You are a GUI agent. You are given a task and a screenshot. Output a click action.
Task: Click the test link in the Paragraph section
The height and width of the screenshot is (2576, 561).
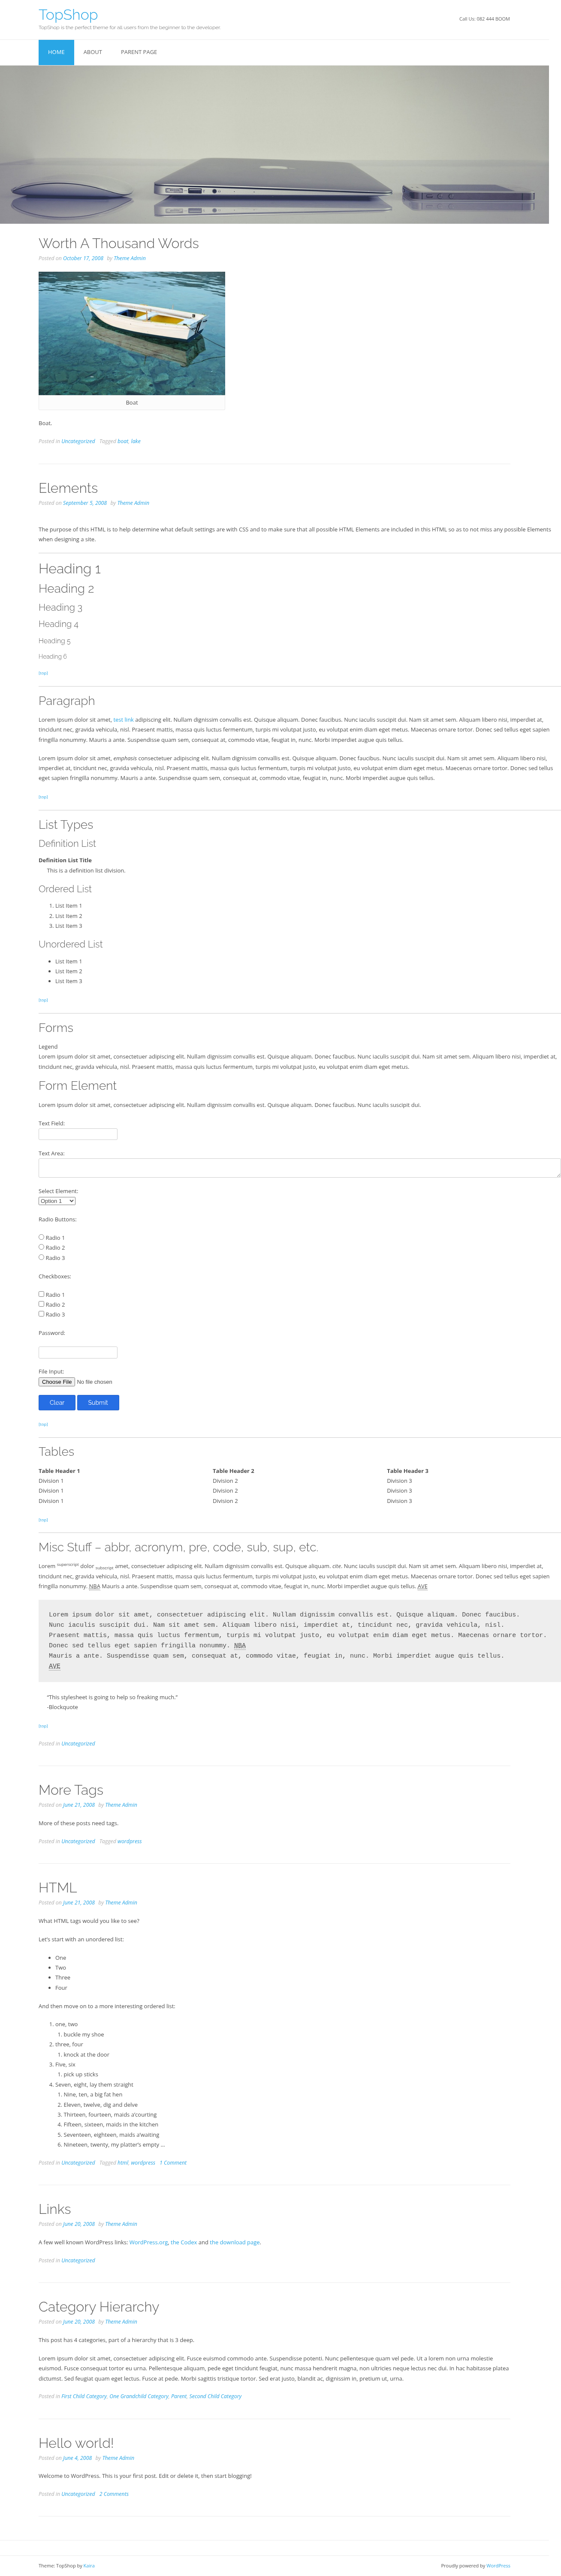point(123,720)
